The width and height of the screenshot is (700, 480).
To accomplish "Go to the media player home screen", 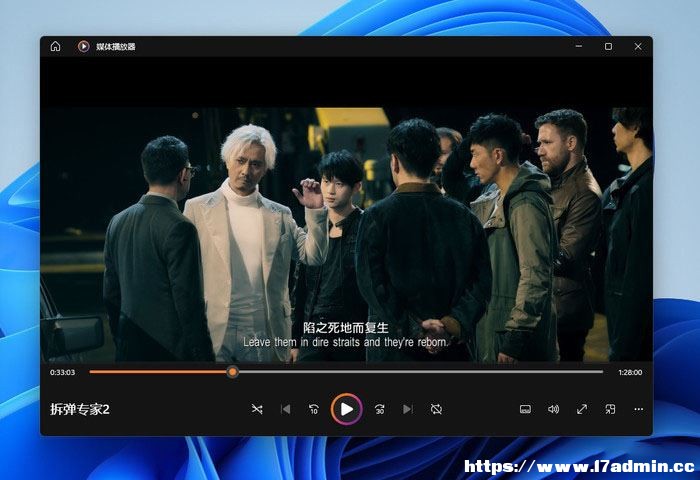I will tap(55, 46).
